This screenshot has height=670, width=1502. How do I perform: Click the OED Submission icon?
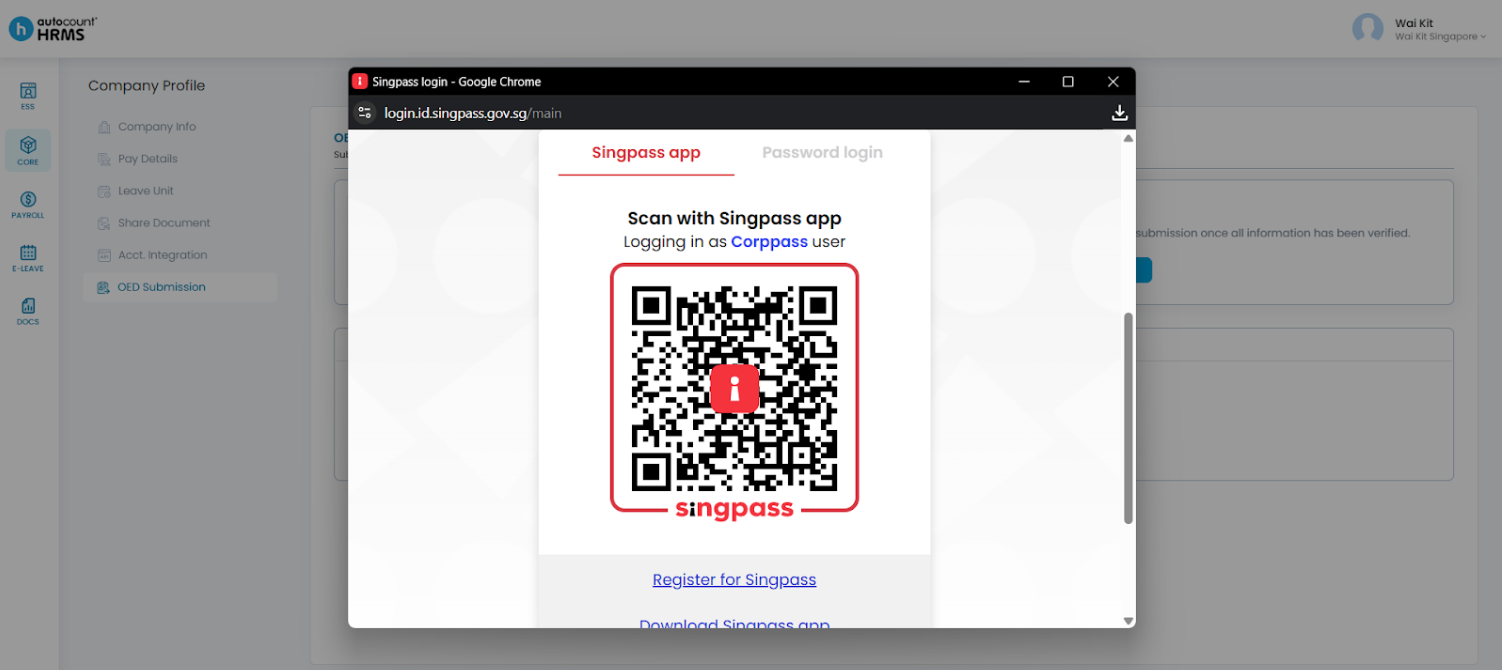point(104,287)
